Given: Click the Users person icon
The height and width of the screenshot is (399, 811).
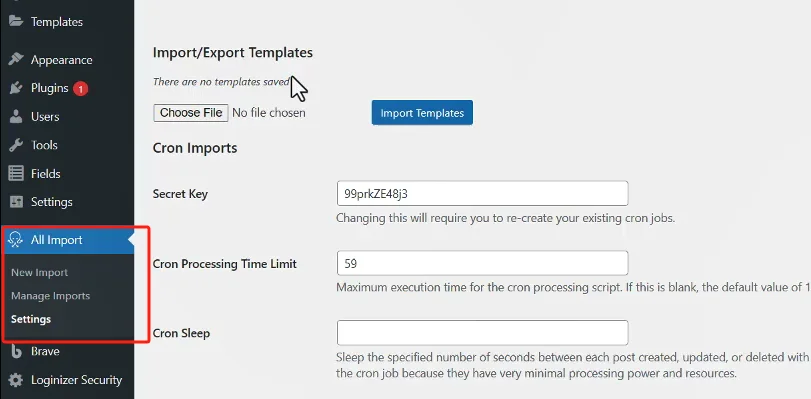Looking at the screenshot, I should tap(16, 116).
